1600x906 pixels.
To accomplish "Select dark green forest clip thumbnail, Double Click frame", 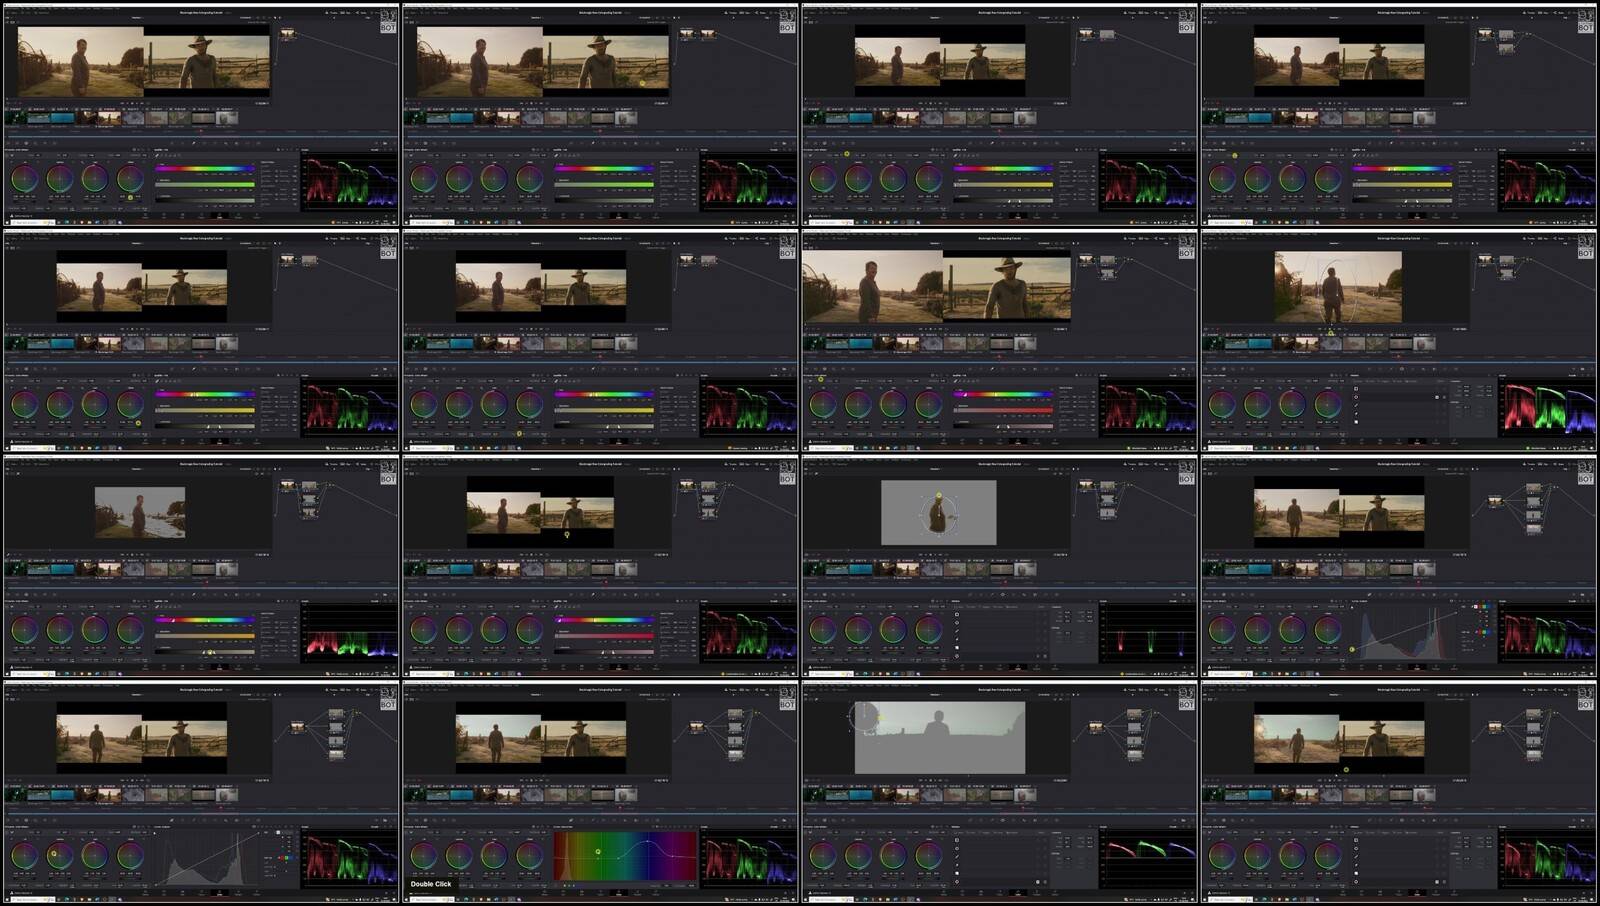I will (415, 794).
